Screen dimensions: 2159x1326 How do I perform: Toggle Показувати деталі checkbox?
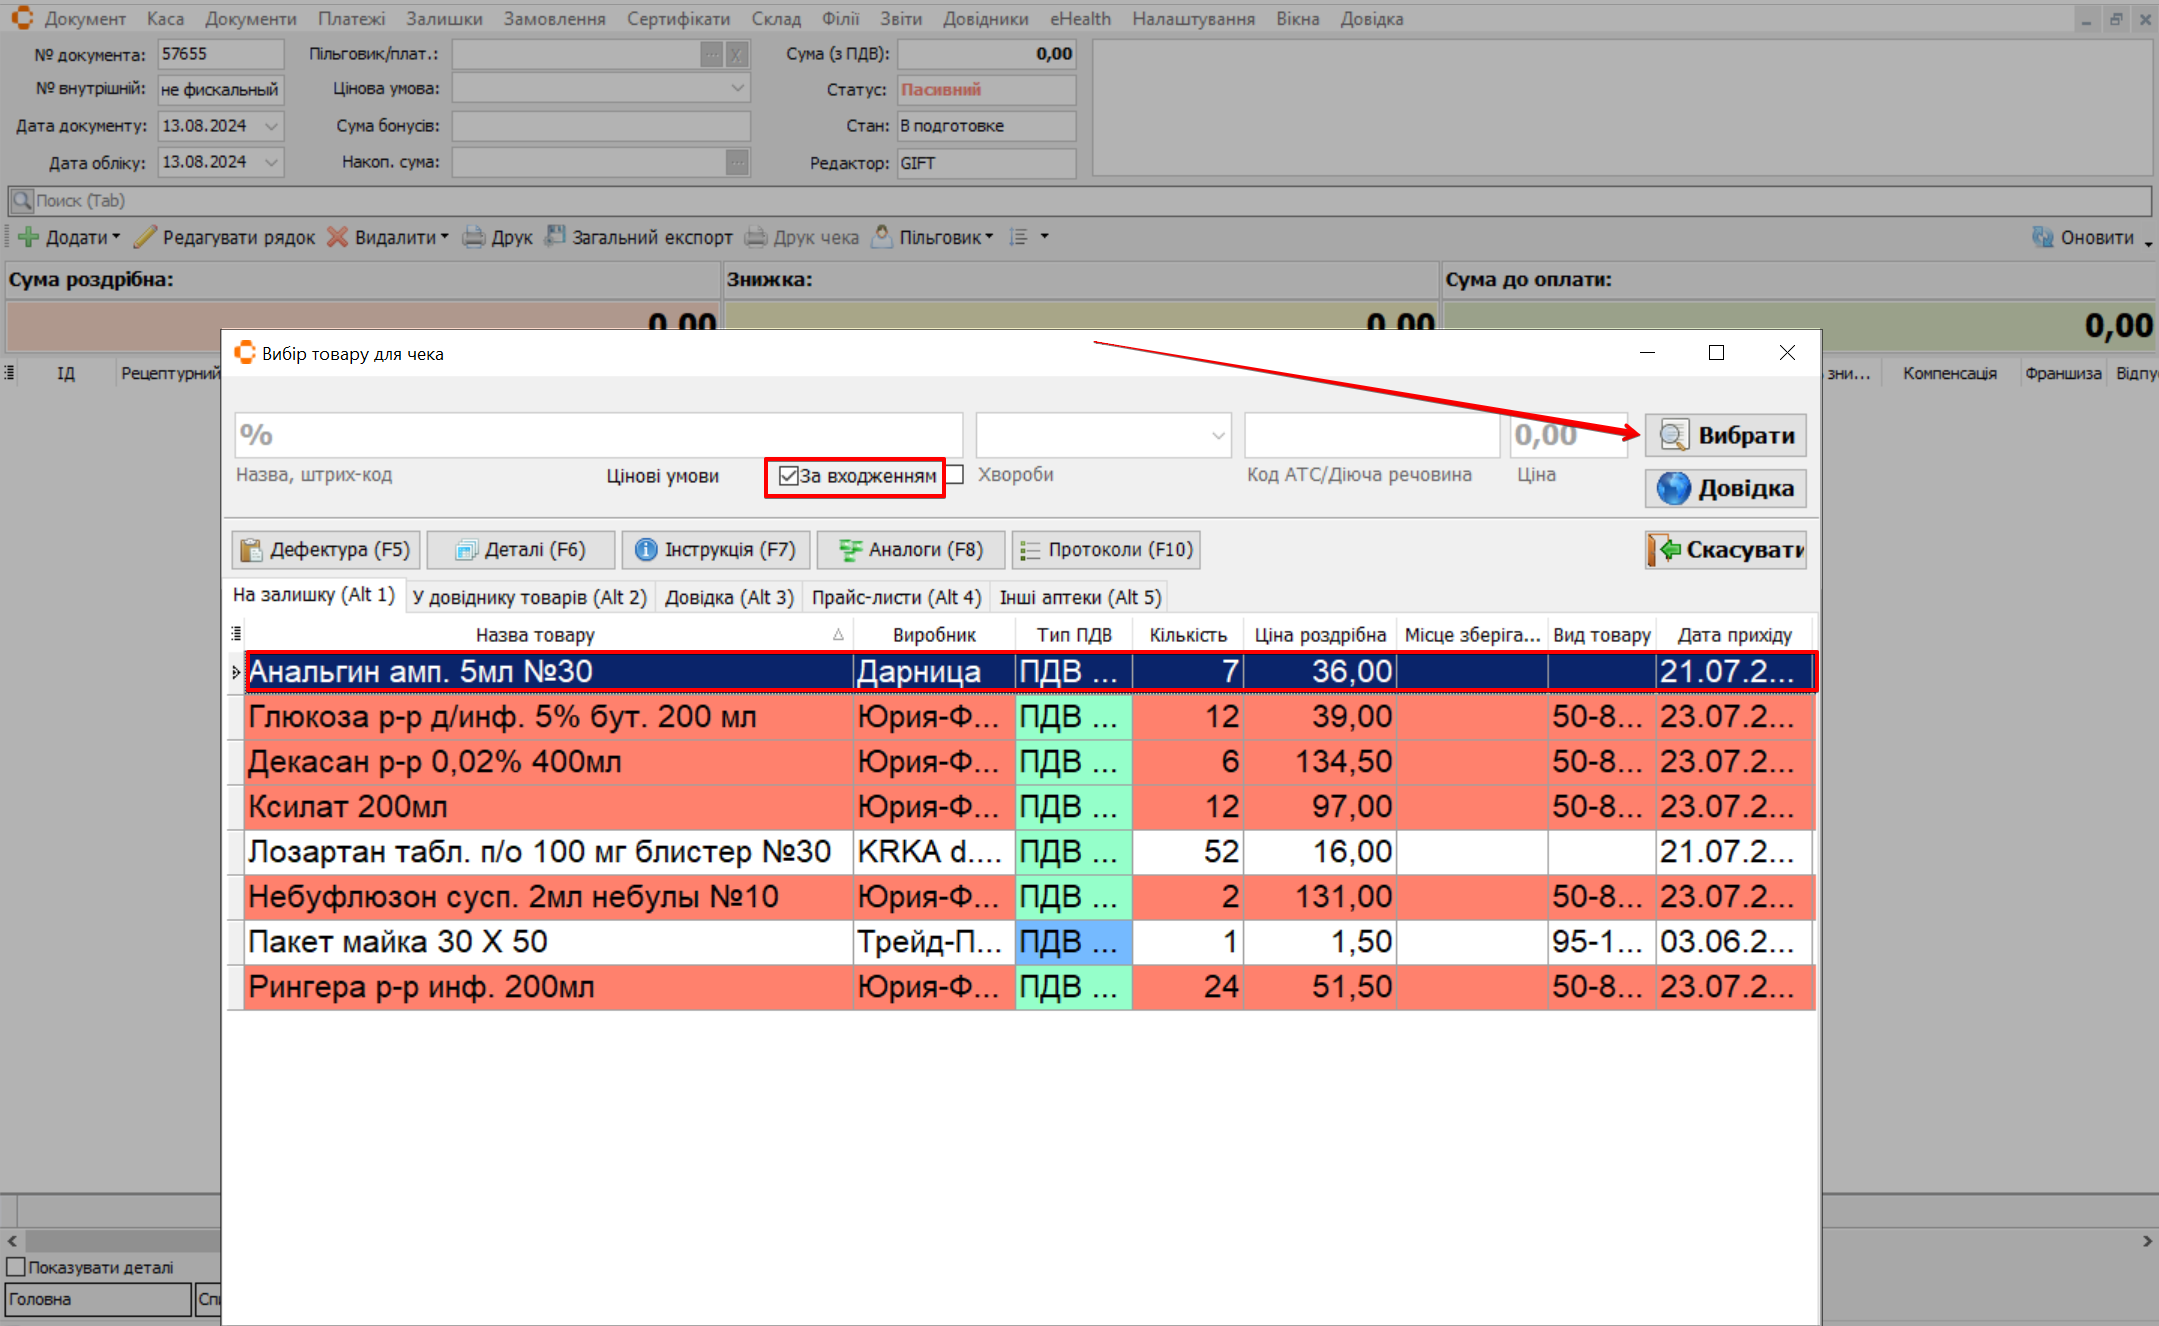(x=16, y=1267)
